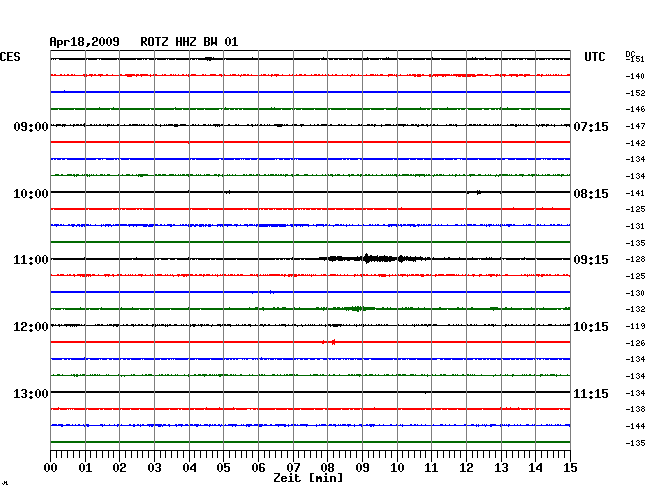Click the station title ROTZ HHZ BW 01
This screenshot has height=494, width=650.
(189, 42)
